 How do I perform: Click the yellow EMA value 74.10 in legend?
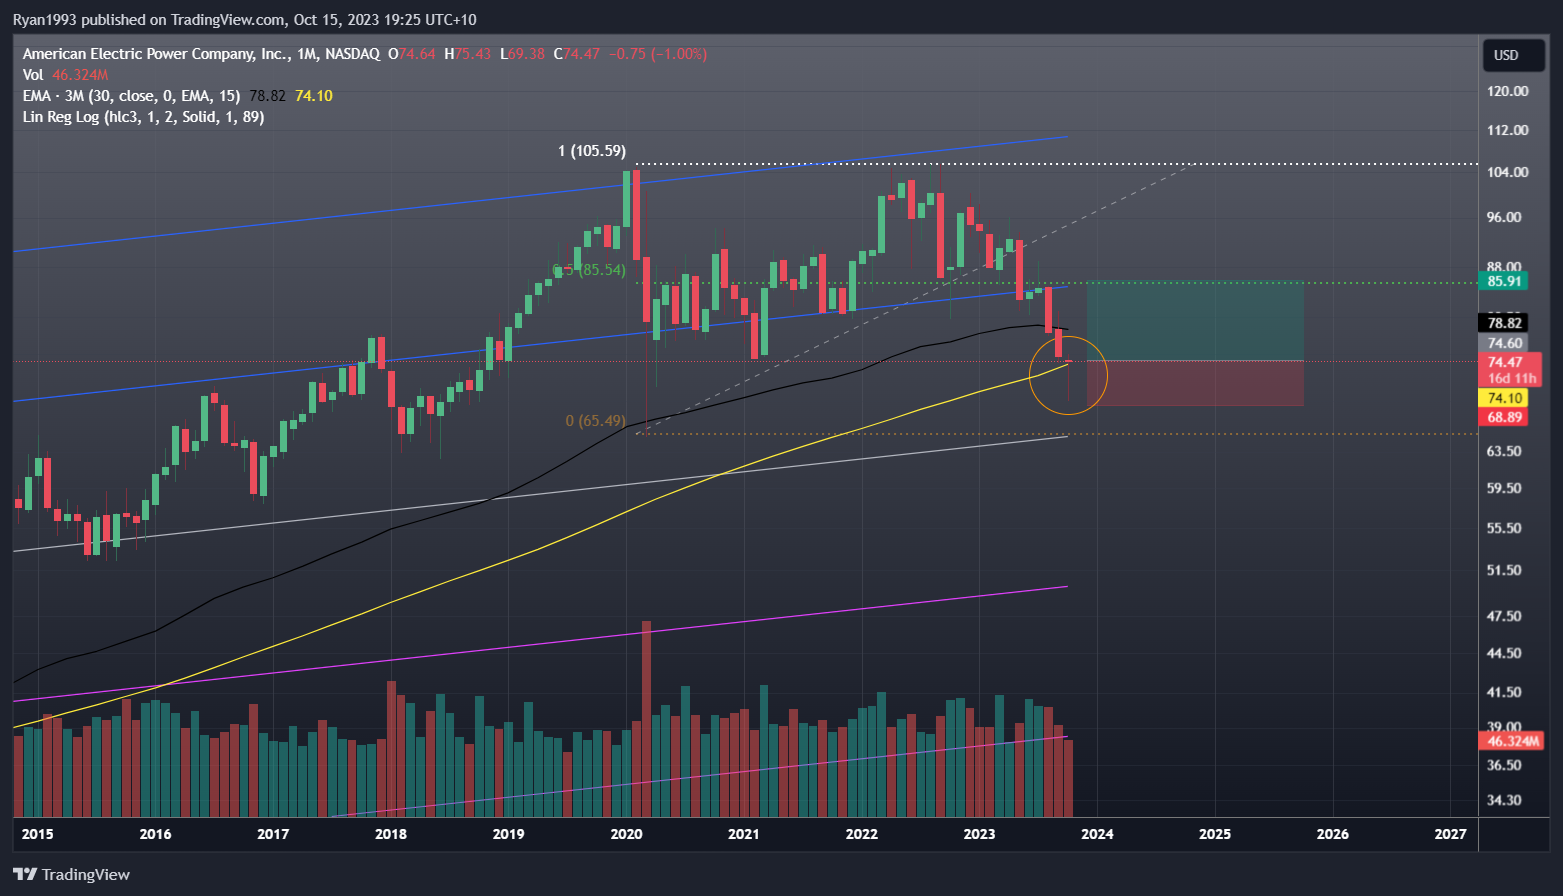pyautogui.click(x=314, y=96)
